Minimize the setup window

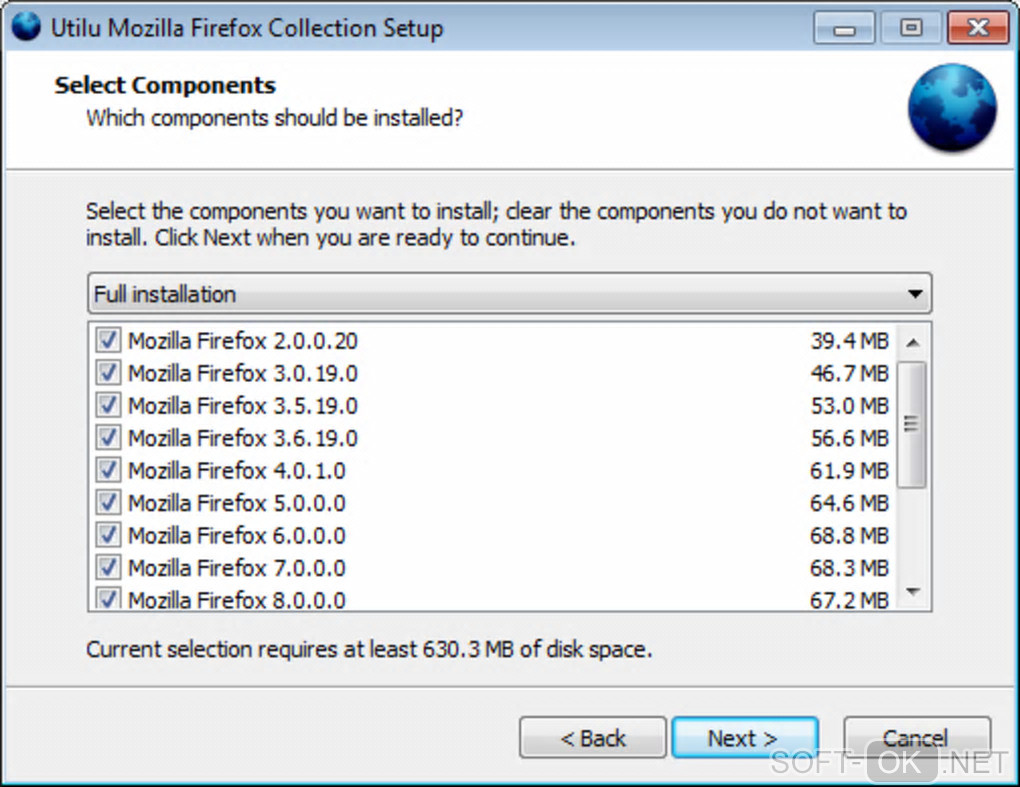[845, 28]
